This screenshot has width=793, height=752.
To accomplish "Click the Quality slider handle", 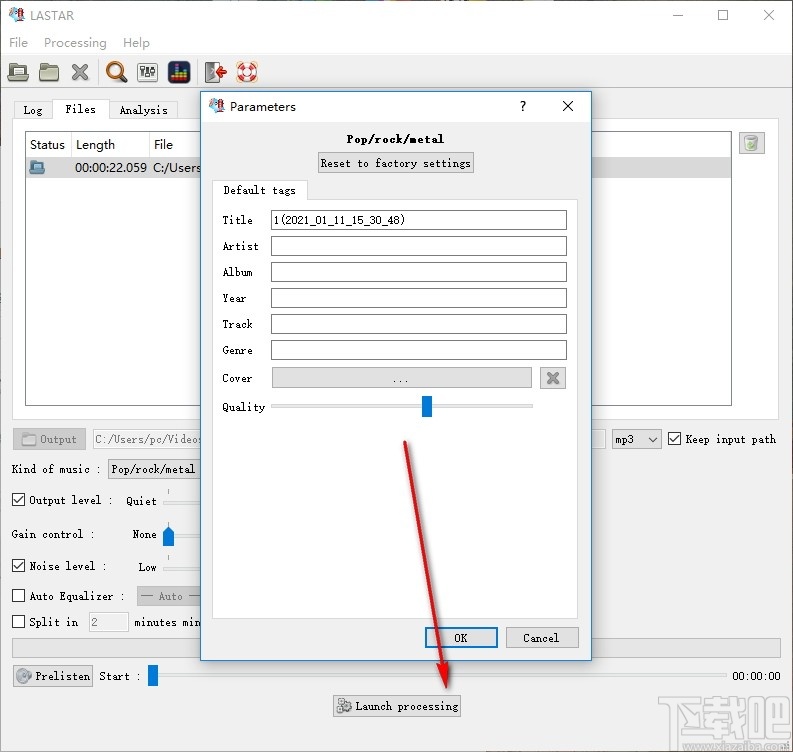I will (x=427, y=406).
